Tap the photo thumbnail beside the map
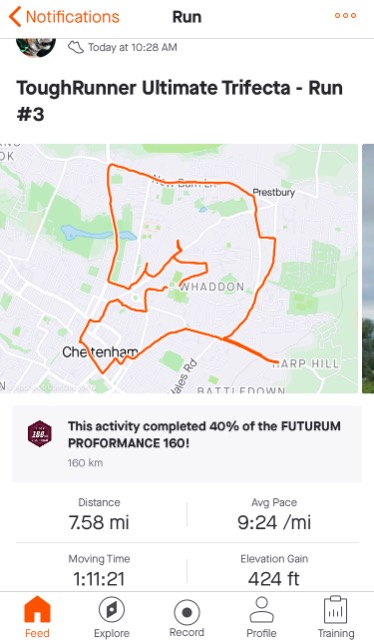374x640 pixels. coord(368,268)
